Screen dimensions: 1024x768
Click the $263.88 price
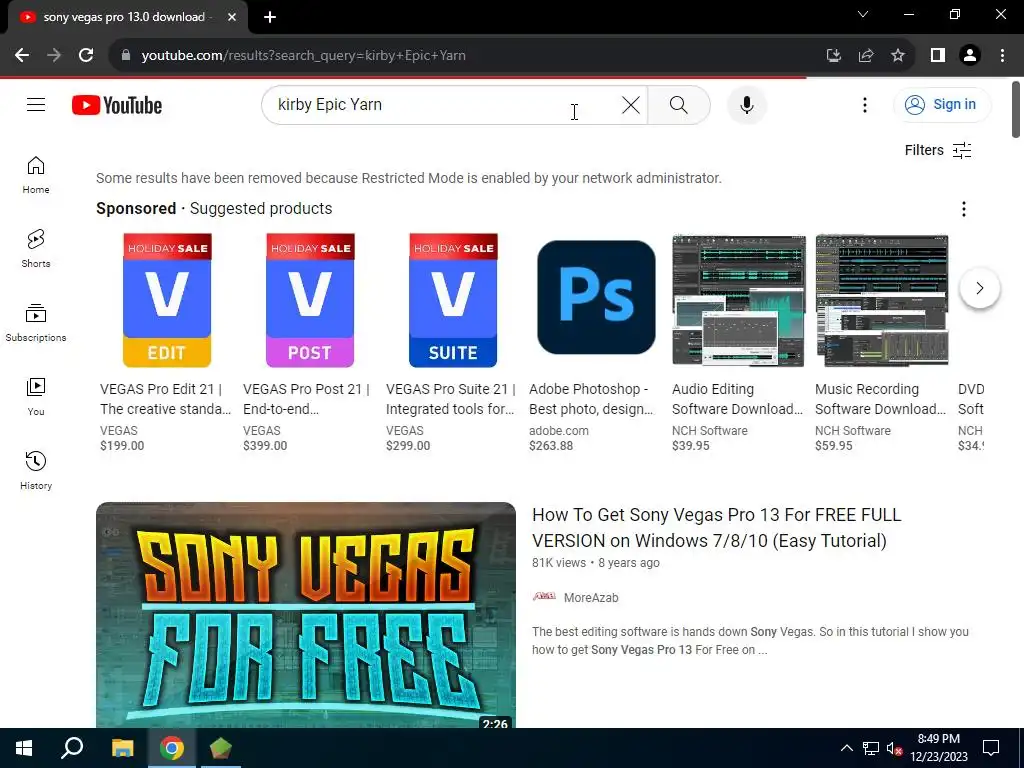tap(551, 446)
